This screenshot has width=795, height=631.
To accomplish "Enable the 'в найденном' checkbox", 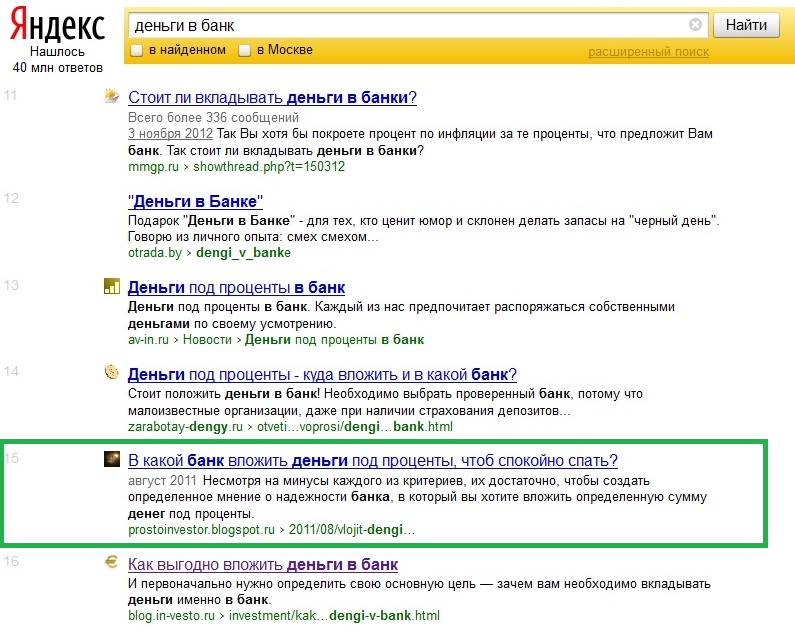I will coord(136,51).
